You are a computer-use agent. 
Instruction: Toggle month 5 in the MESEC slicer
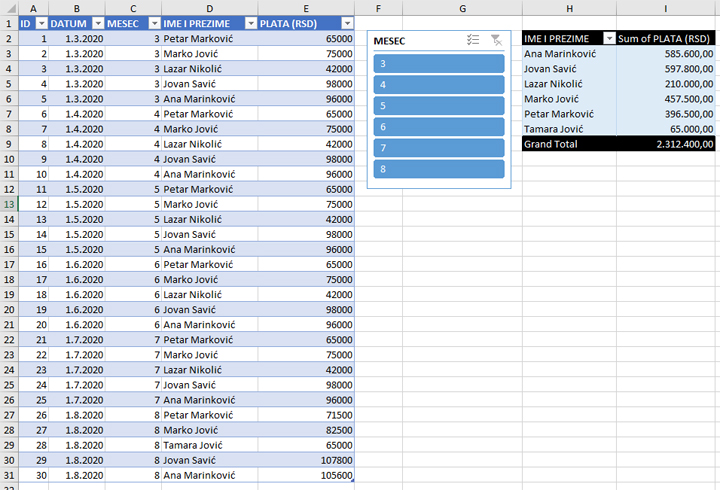(x=438, y=105)
